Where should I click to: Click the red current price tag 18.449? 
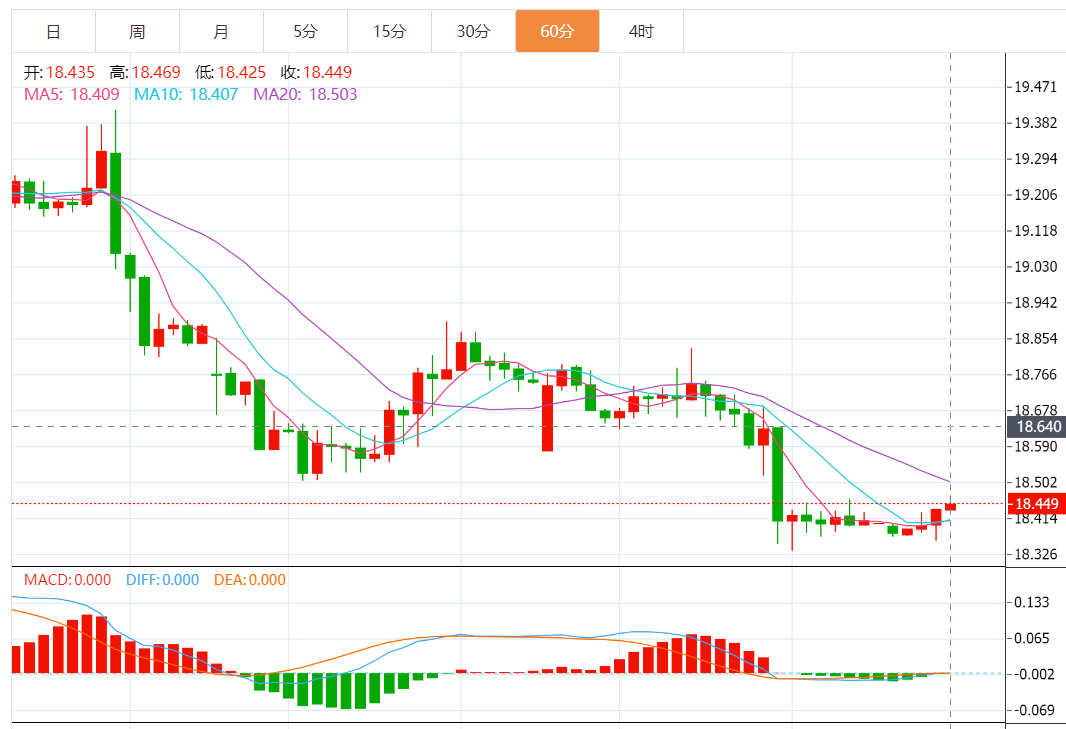(x=1036, y=504)
